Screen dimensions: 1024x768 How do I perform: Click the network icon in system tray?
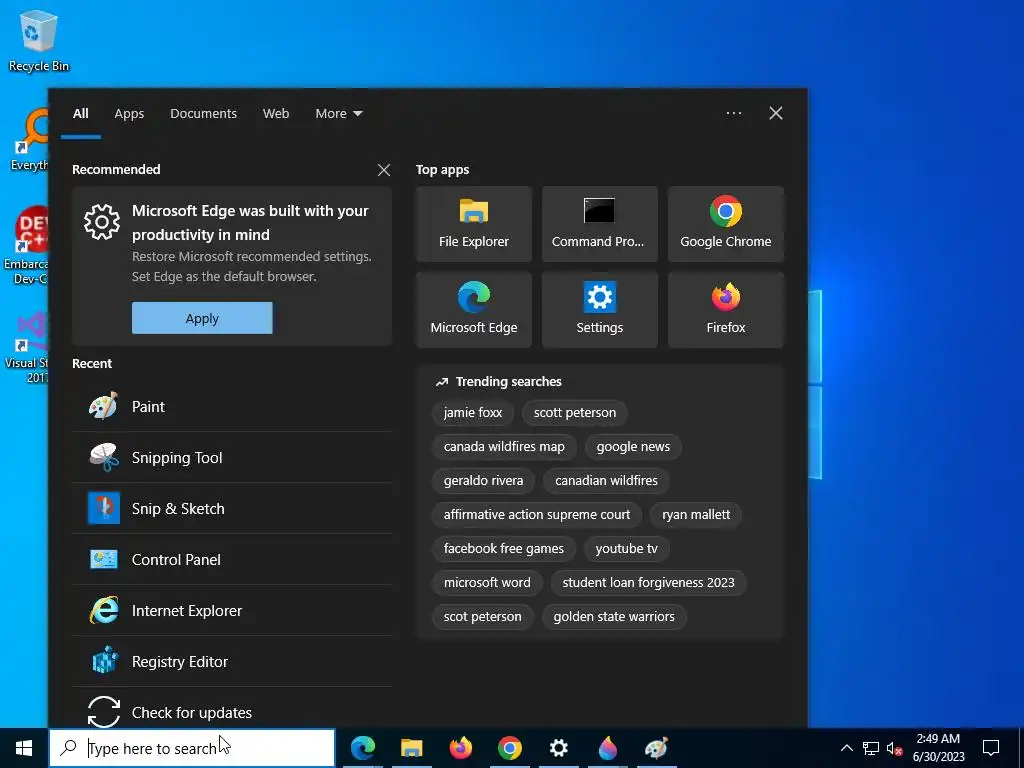pos(871,748)
